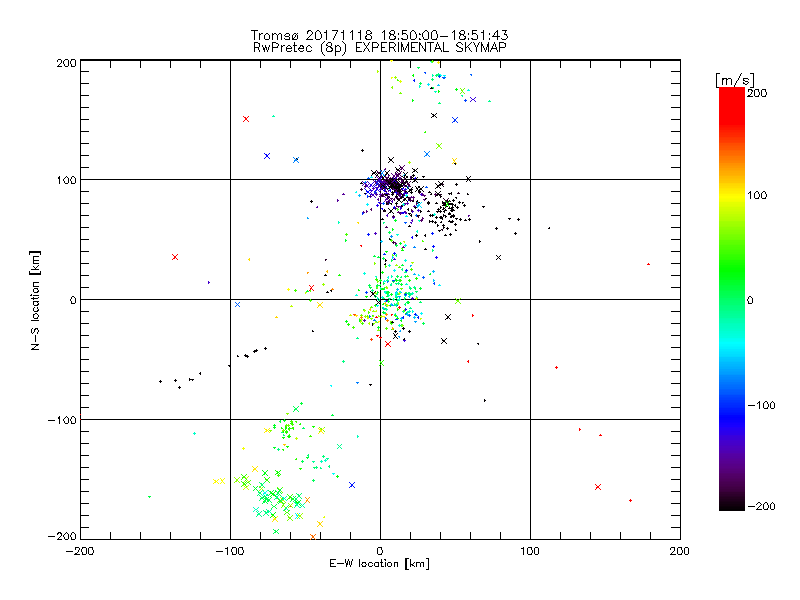Click the colorbar tick label '-200'
The image size is (800, 600).
[x=761, y=506]
